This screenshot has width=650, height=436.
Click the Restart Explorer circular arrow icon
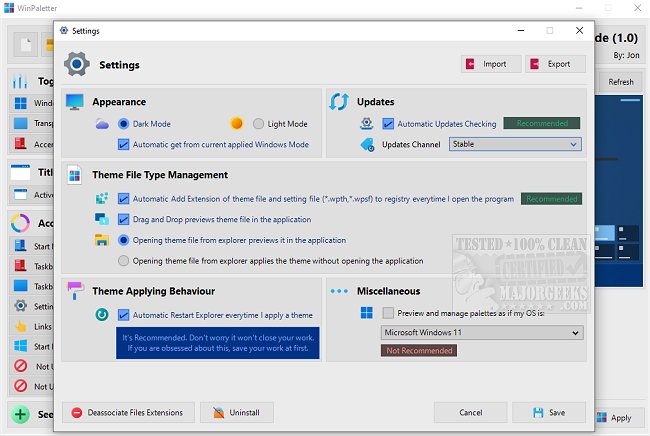[102, 315]
